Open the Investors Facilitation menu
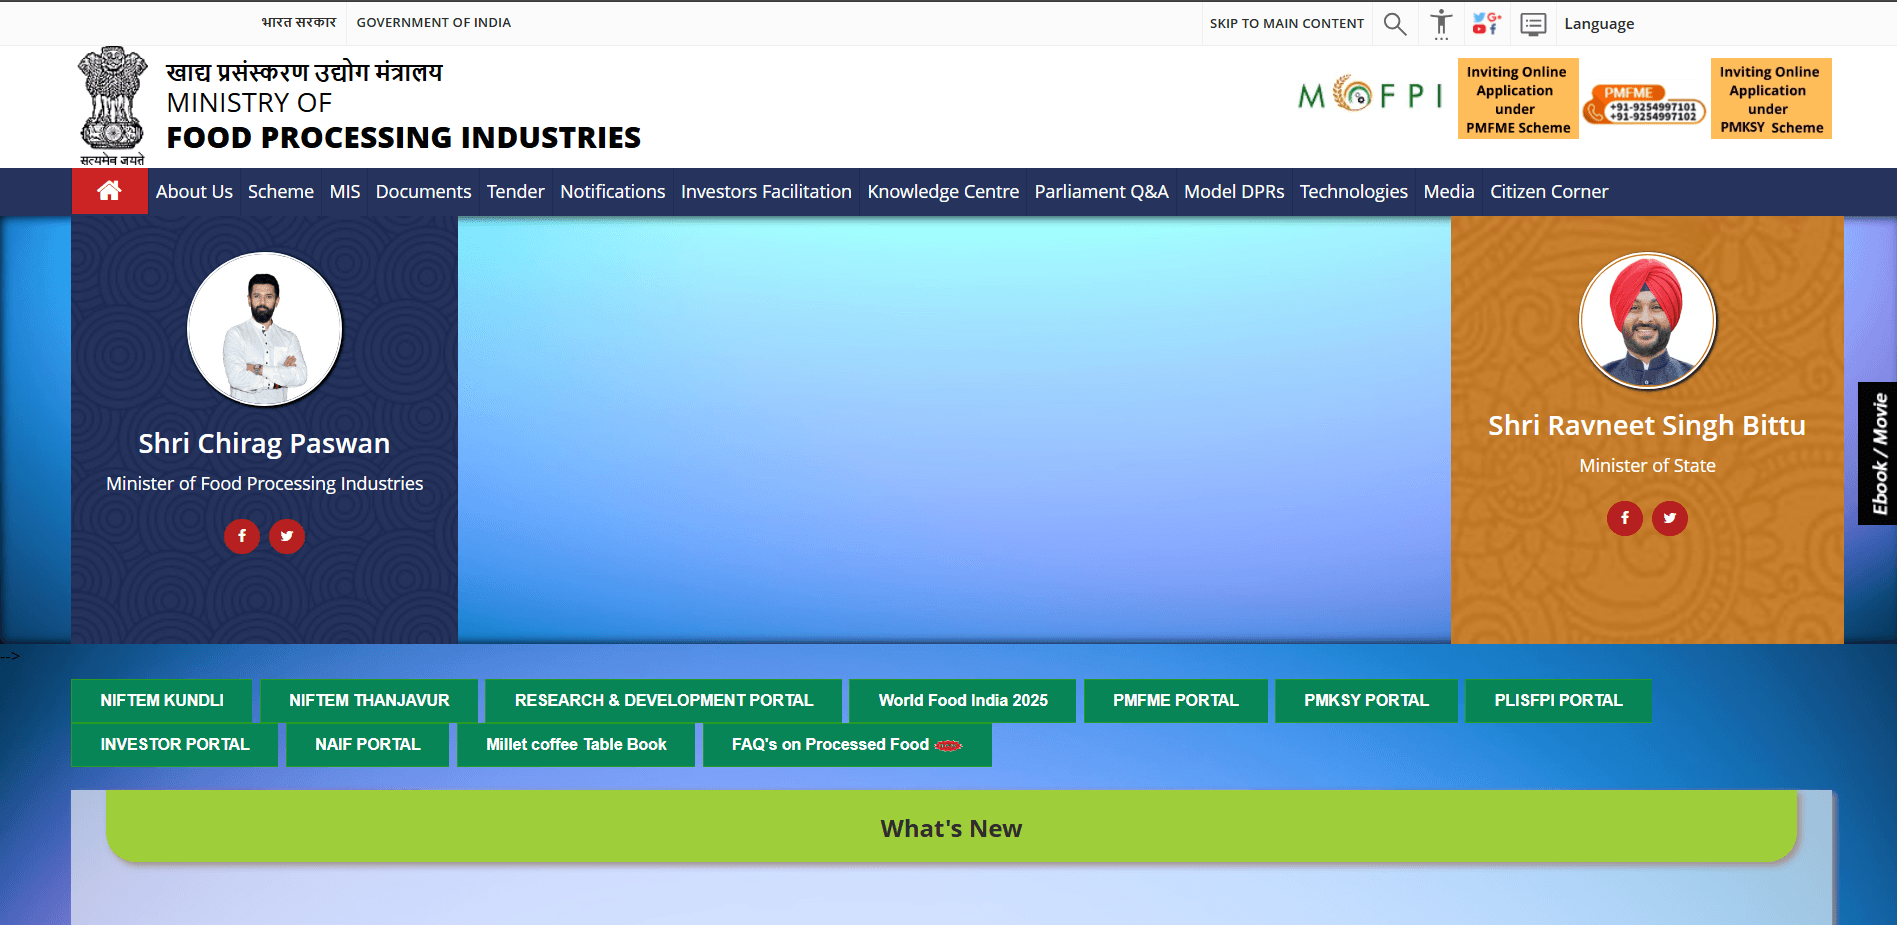 coord(766,191)
